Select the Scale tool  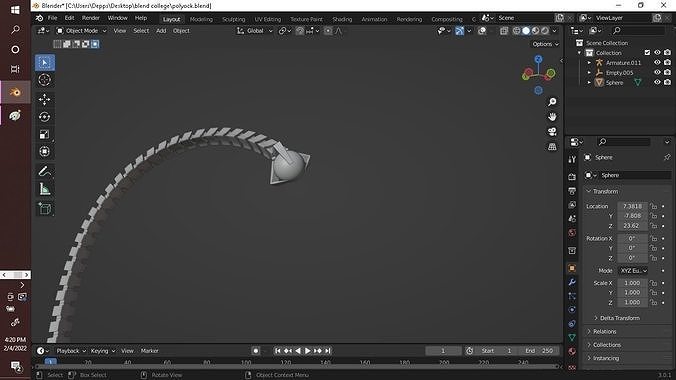(44, 135)
